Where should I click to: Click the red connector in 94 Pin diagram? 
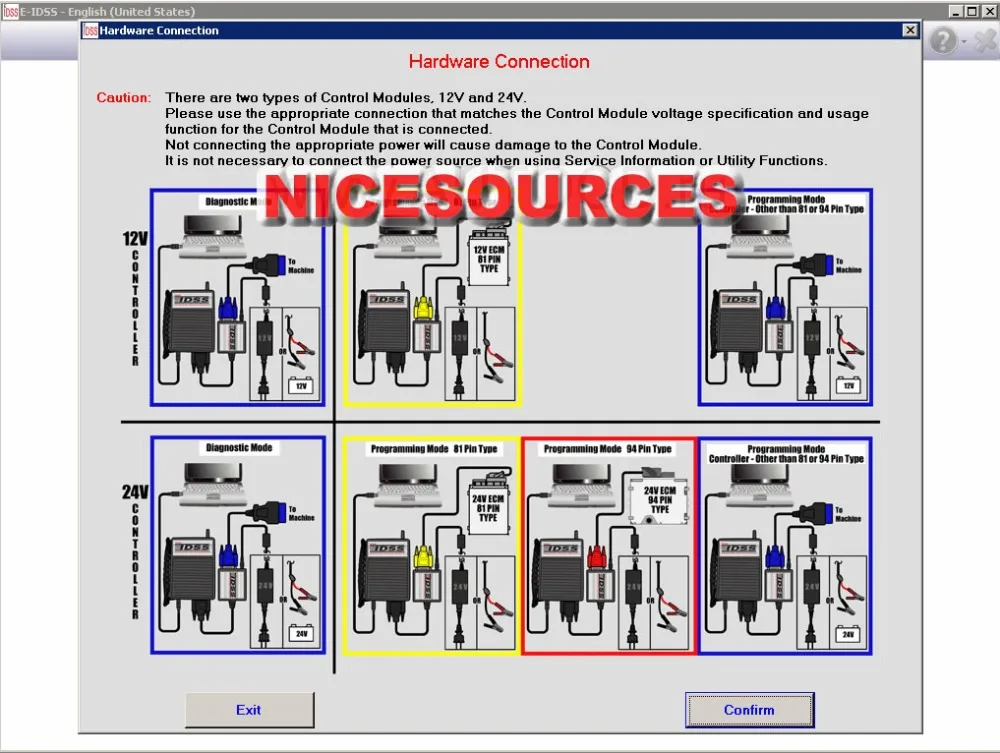[x=598, y=557]
